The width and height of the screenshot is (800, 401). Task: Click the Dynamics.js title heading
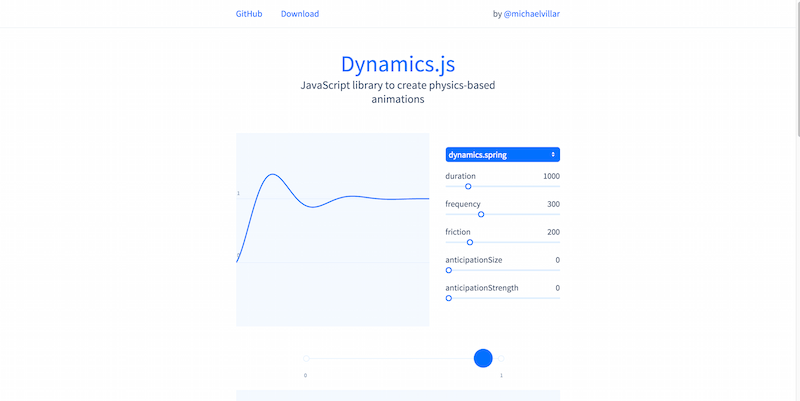pos(398,64)
